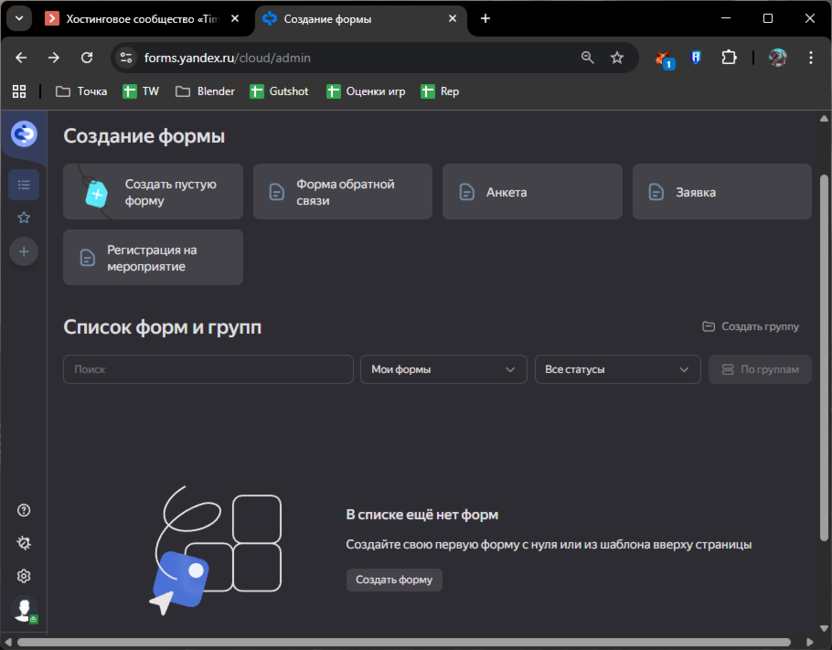
Task: Open the forms list icon in sidebar
Action: pos(24,184)
